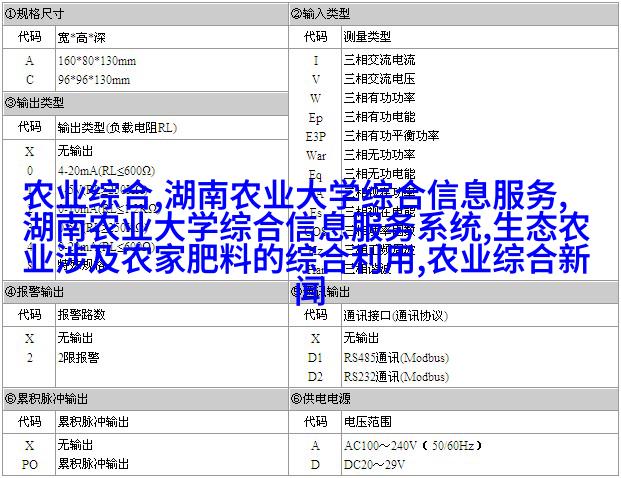Image resolution: width=621 pixels, height=478 pixels.
Task: Click 无输出 under the 通讯接口 column
Action: [361, 338]
